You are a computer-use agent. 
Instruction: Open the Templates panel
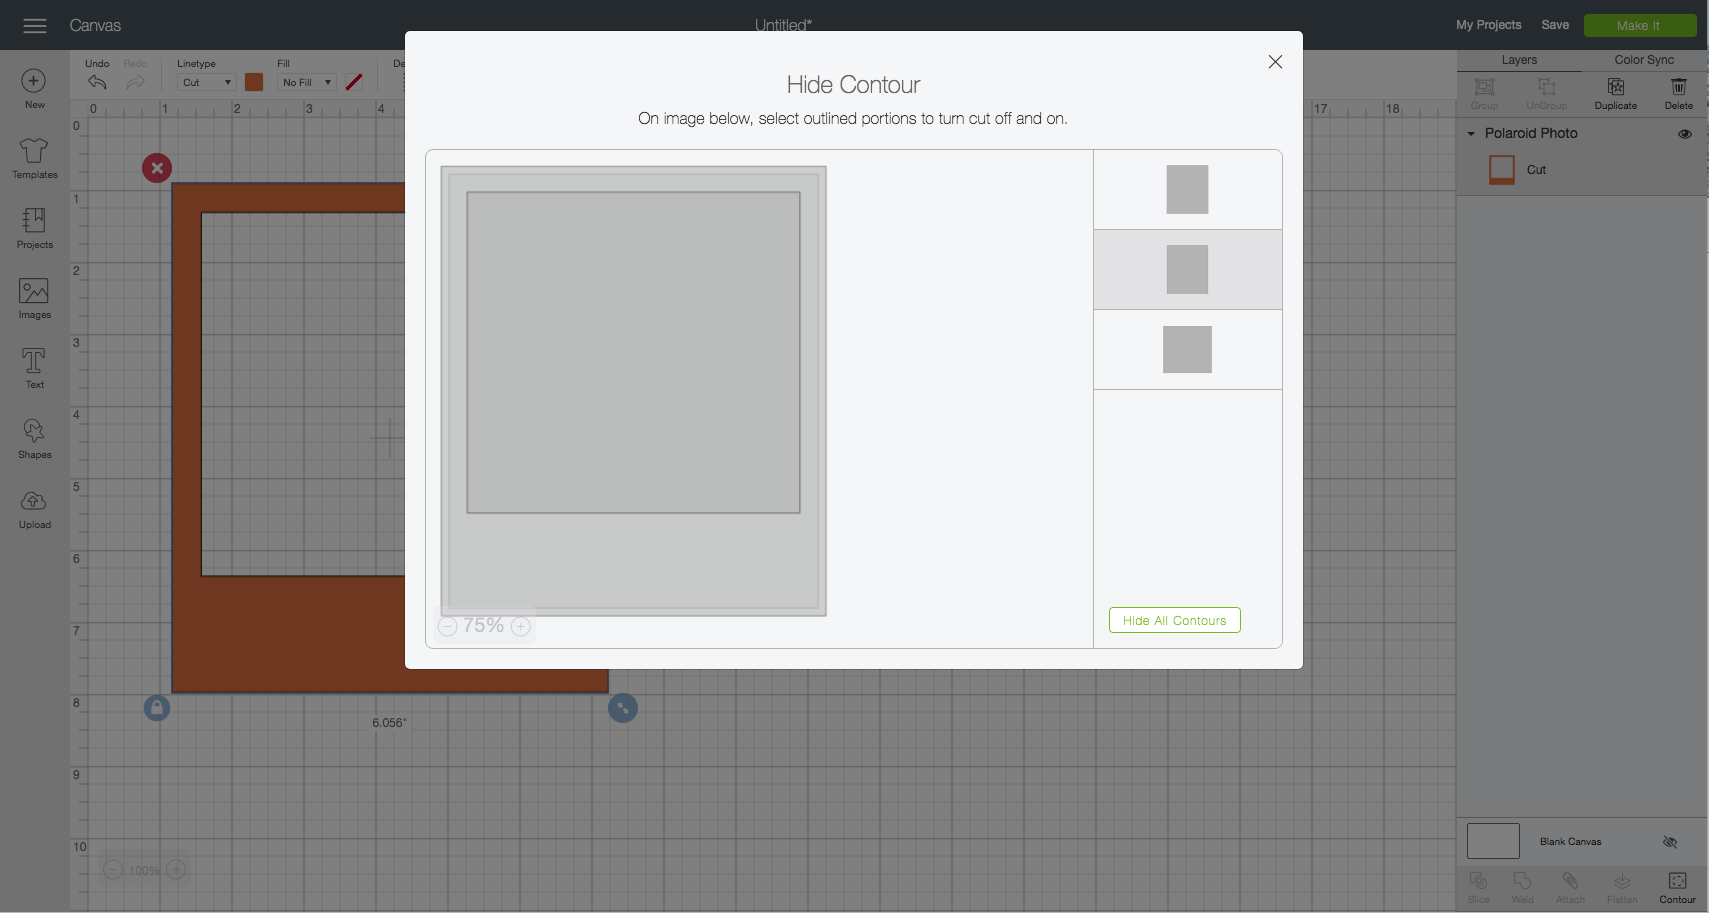coord(34,158)
